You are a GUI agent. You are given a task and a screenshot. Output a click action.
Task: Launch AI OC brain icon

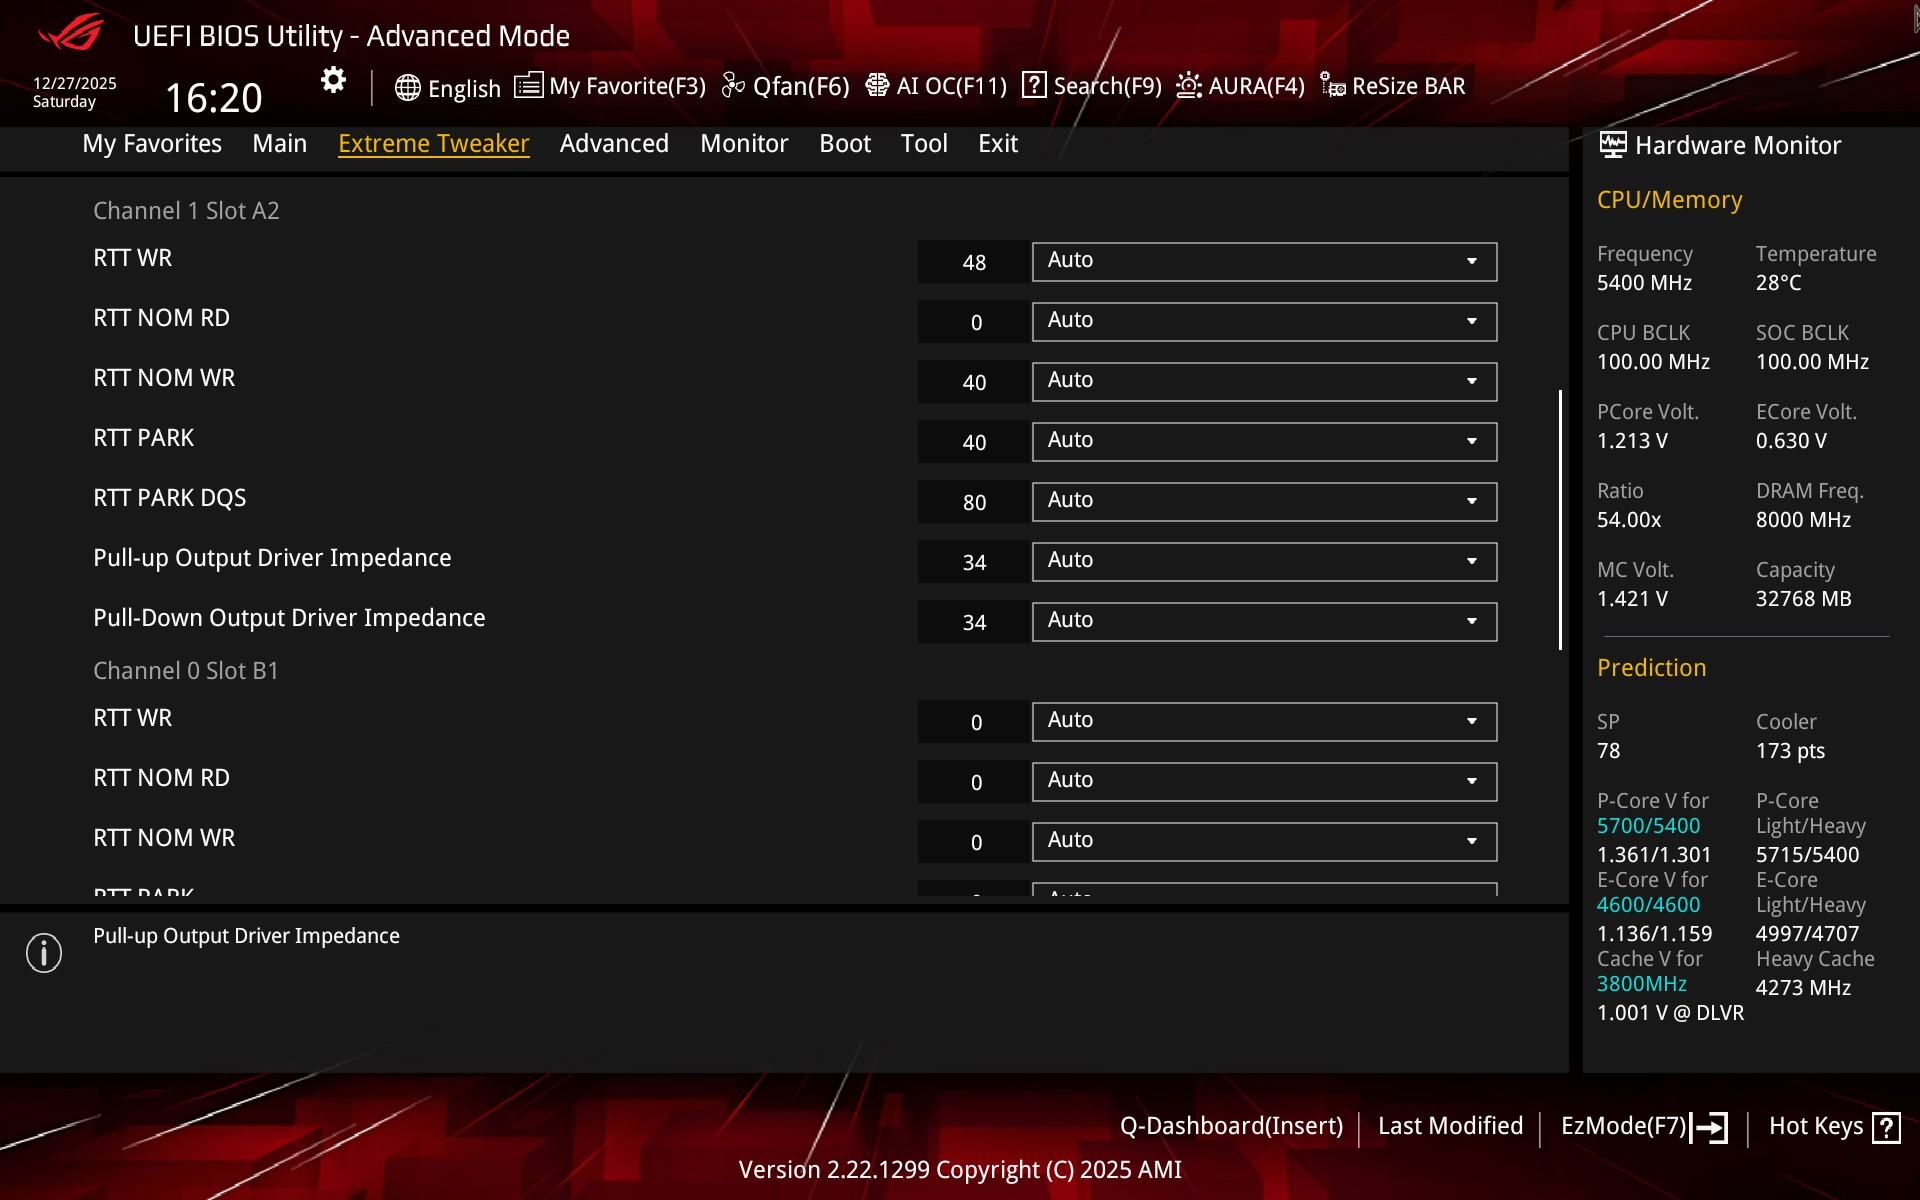(877, 86)
